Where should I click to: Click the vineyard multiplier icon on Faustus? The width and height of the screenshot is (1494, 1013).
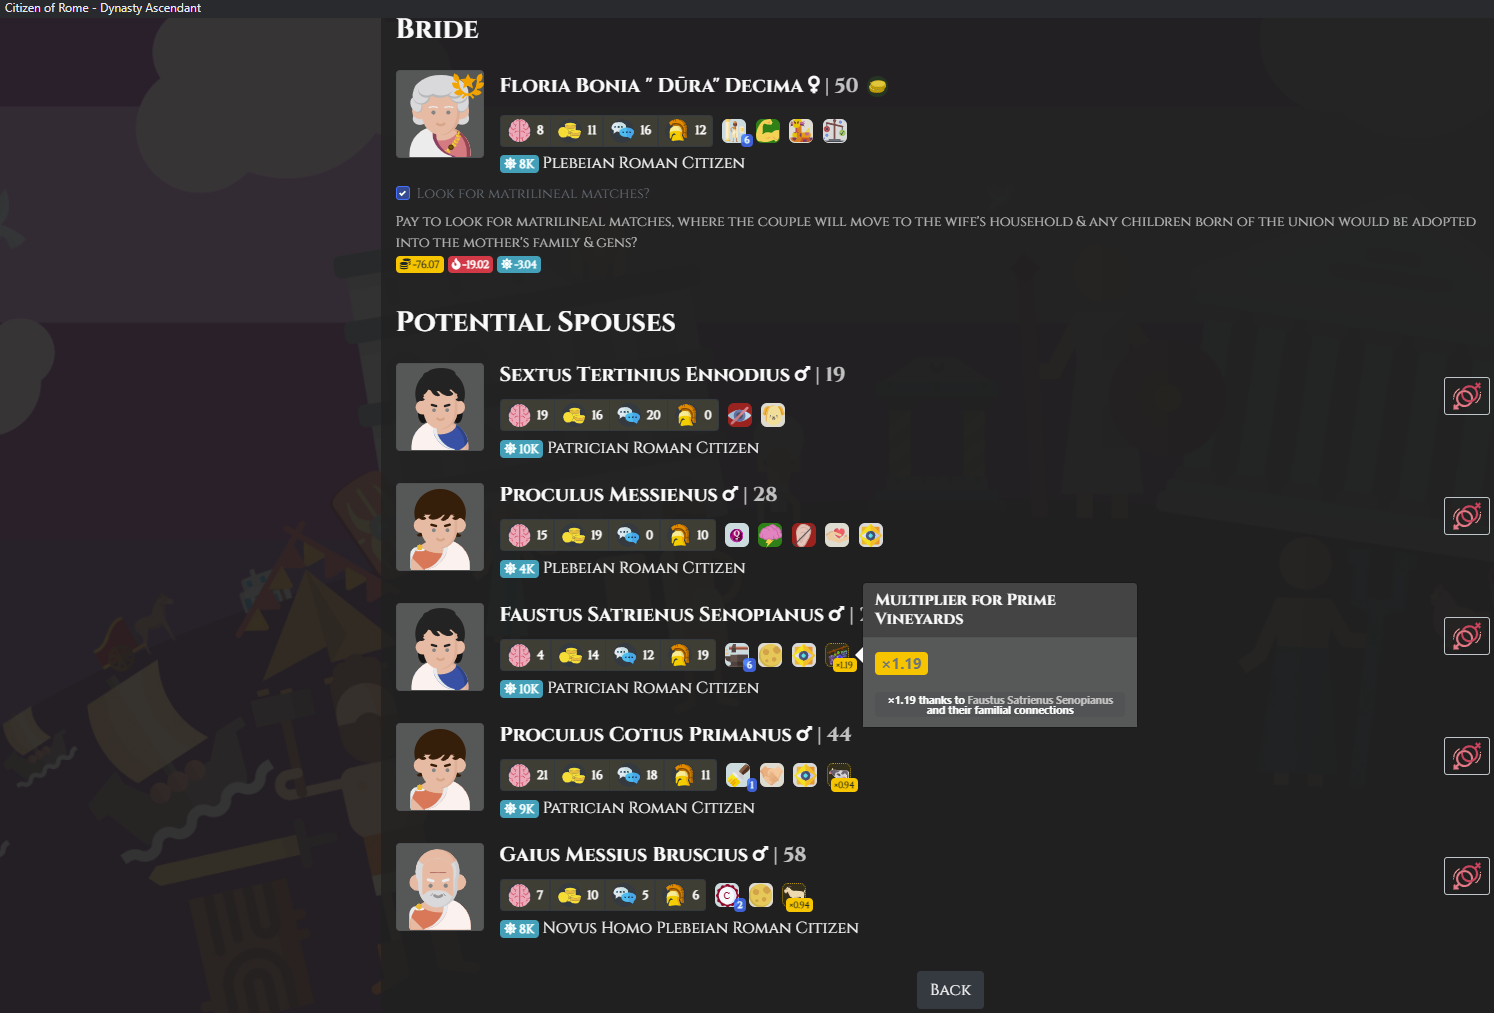839,657
